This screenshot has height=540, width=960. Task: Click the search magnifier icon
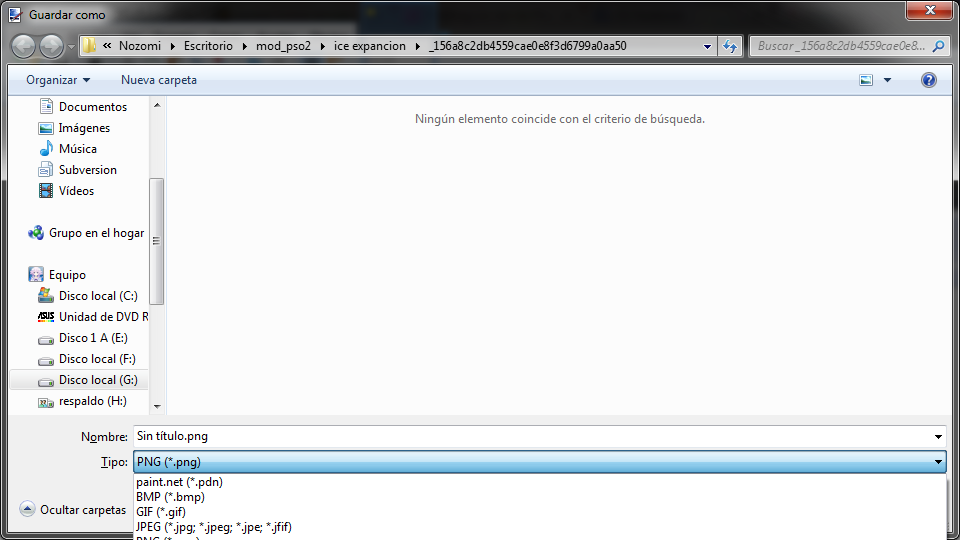click(939, 46)
